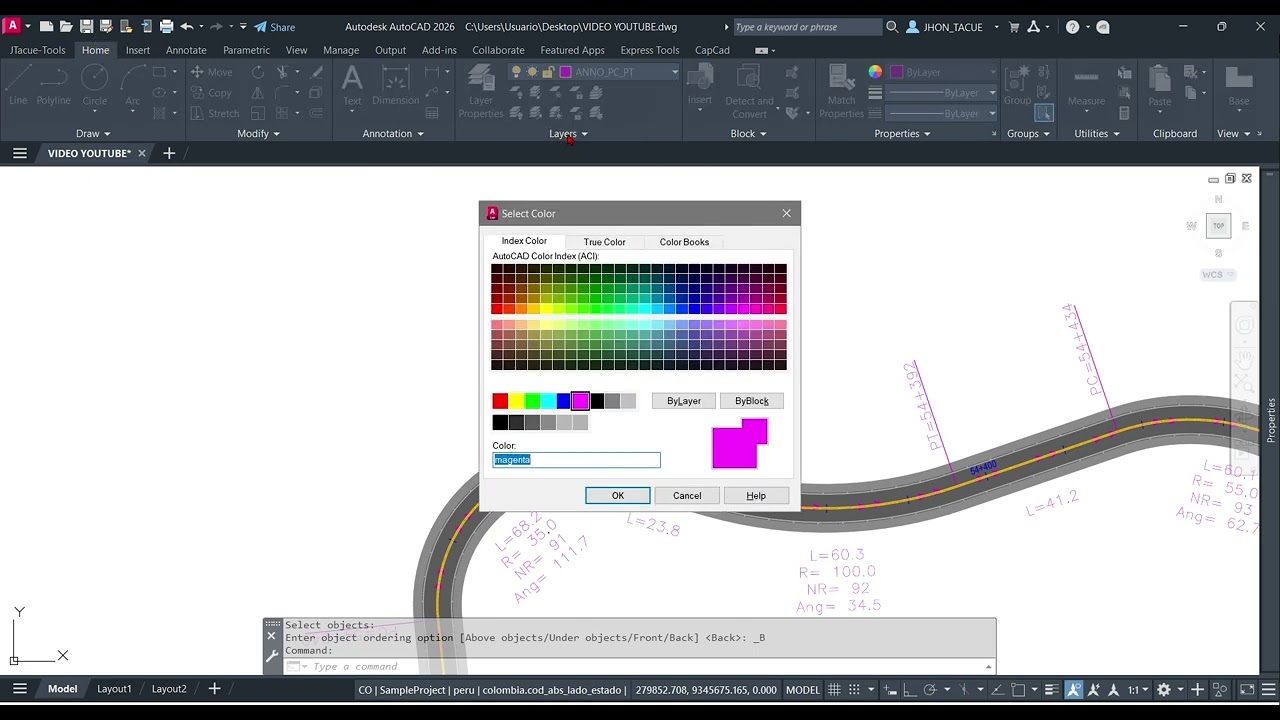Click OK in Select Color dialog

click(x=618, y=496)
